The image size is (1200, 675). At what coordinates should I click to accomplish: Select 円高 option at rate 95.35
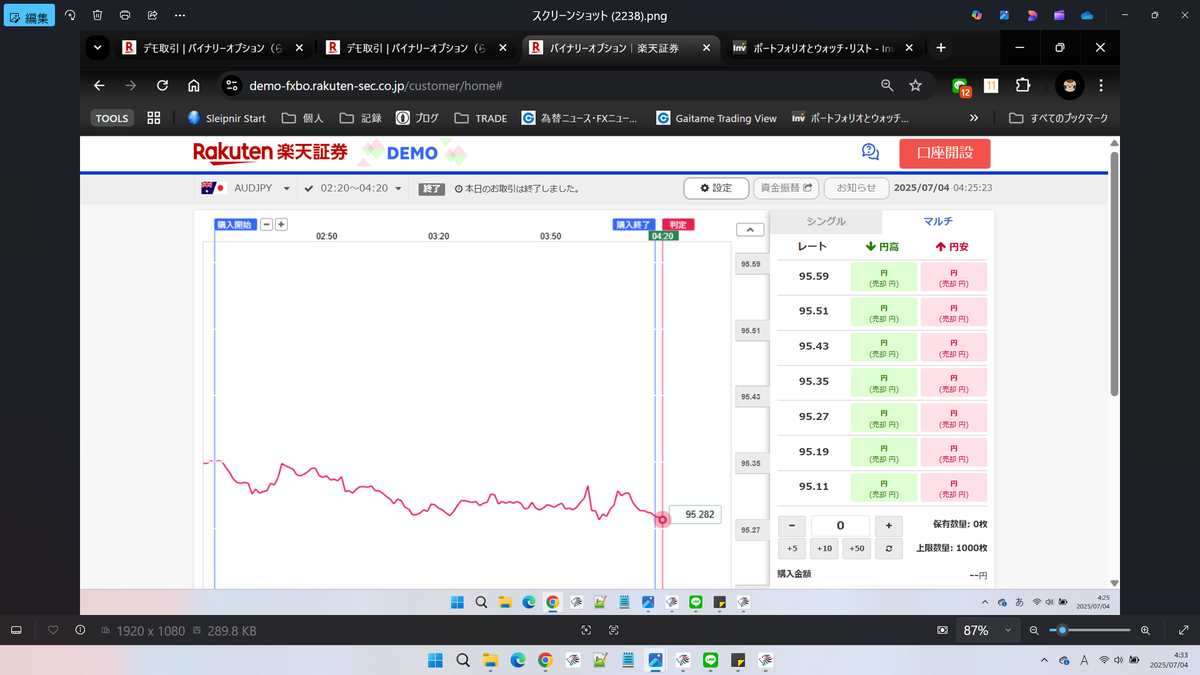(x=883, y=382)
